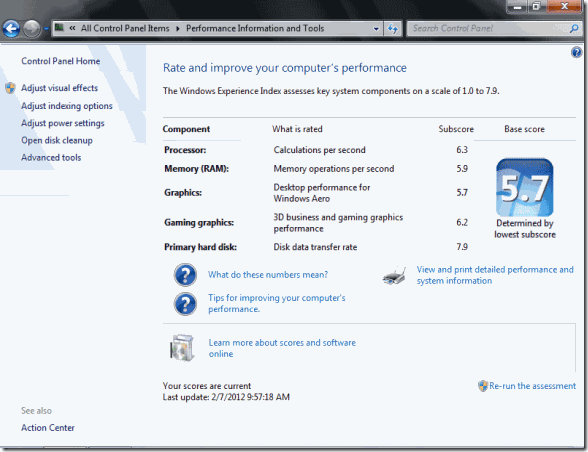
Task: Expand the address bar history dropdown
Action: tap(376, 29)
